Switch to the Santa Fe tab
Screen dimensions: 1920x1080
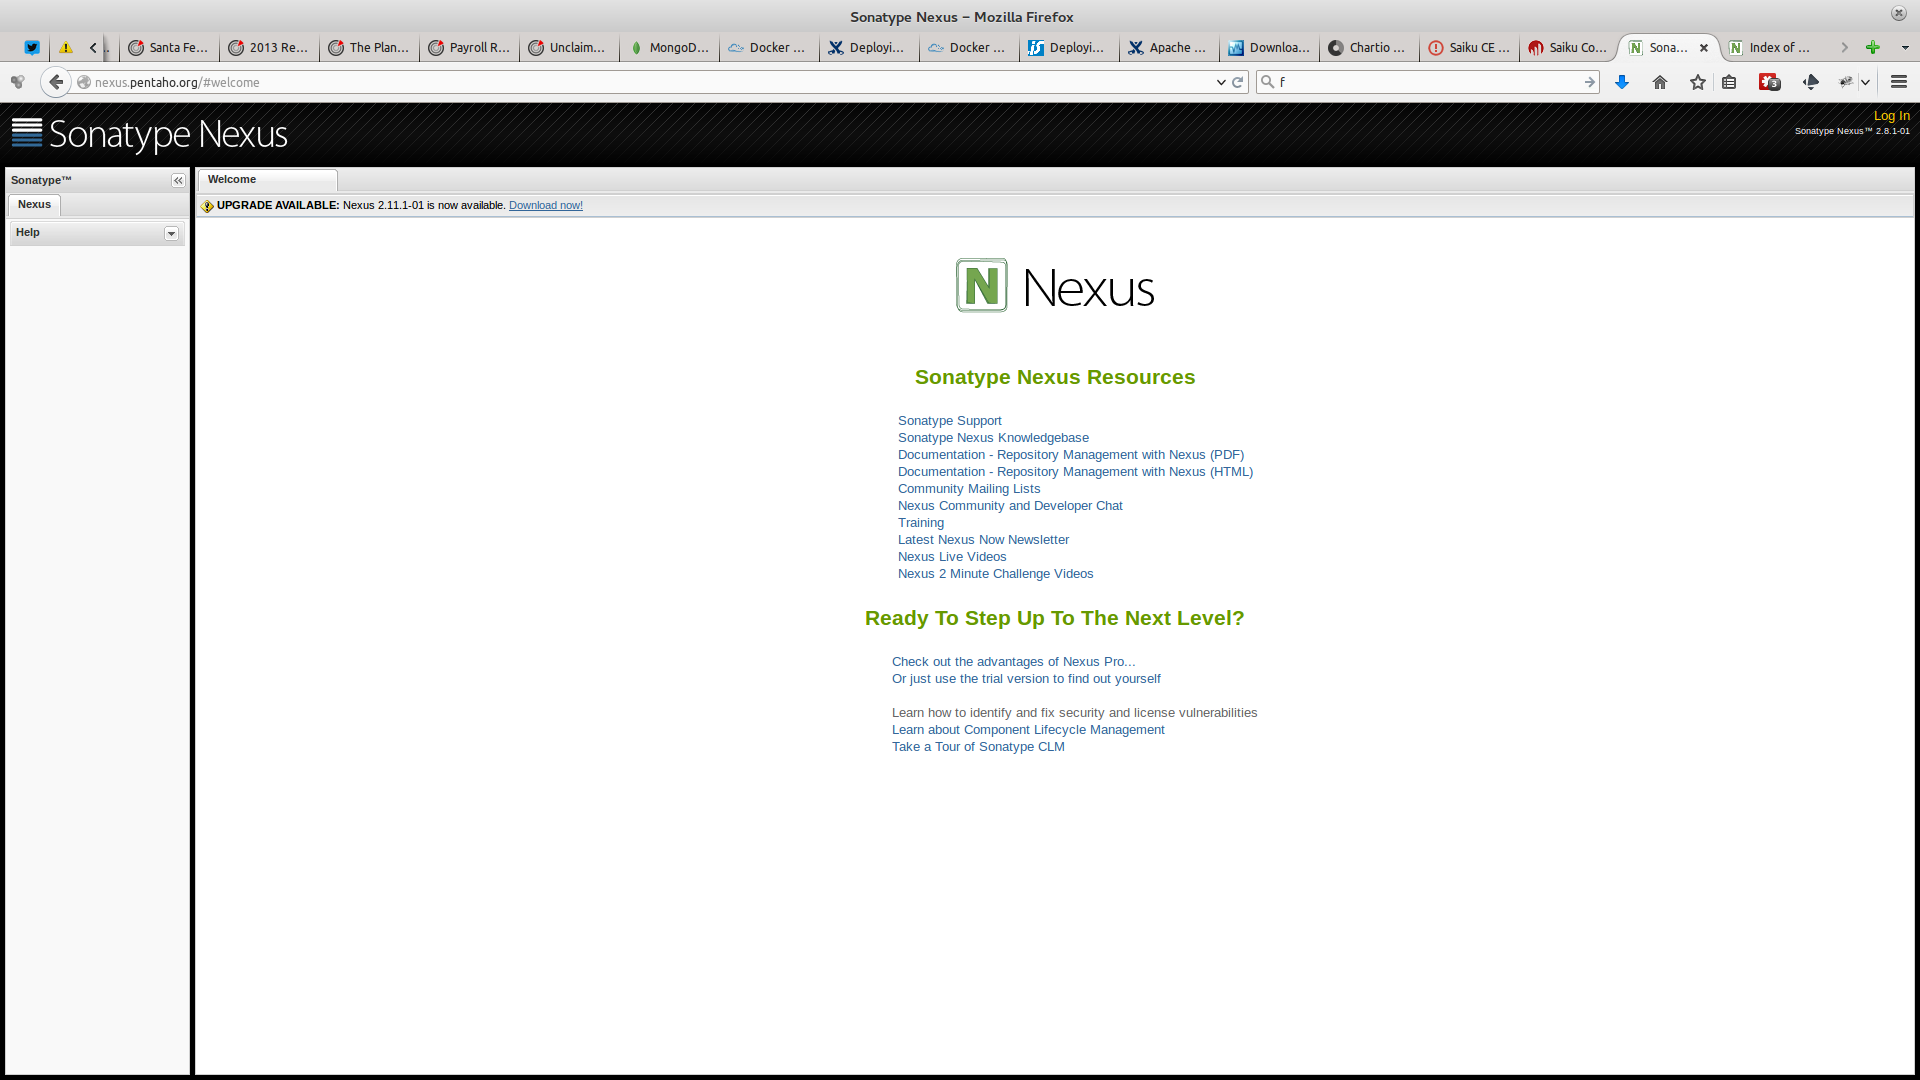[x=170, y=47]
